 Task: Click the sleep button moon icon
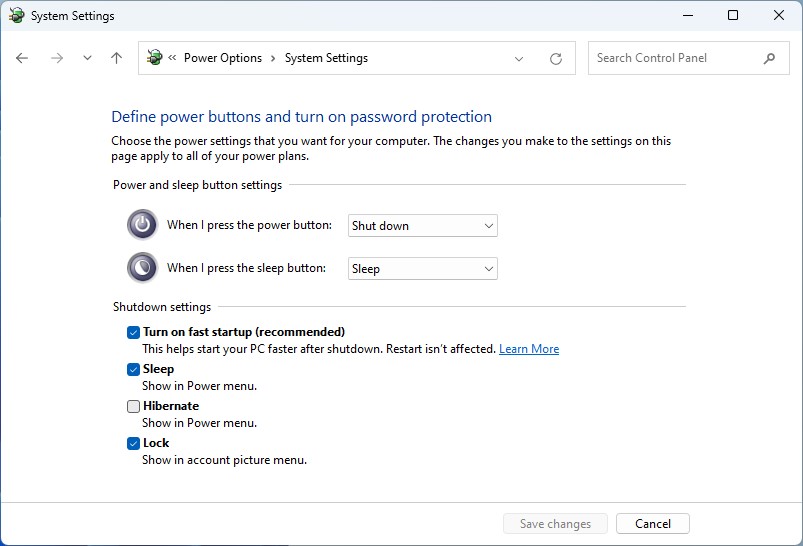(x=142, y=267)
